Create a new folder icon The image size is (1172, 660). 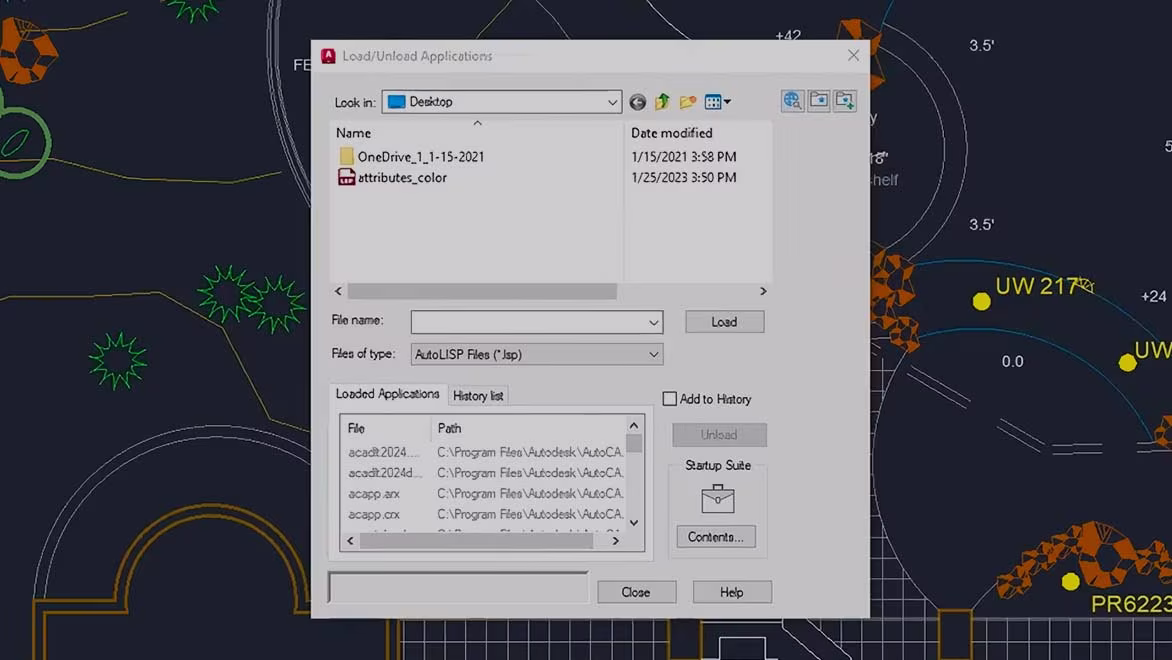point(688,102)
